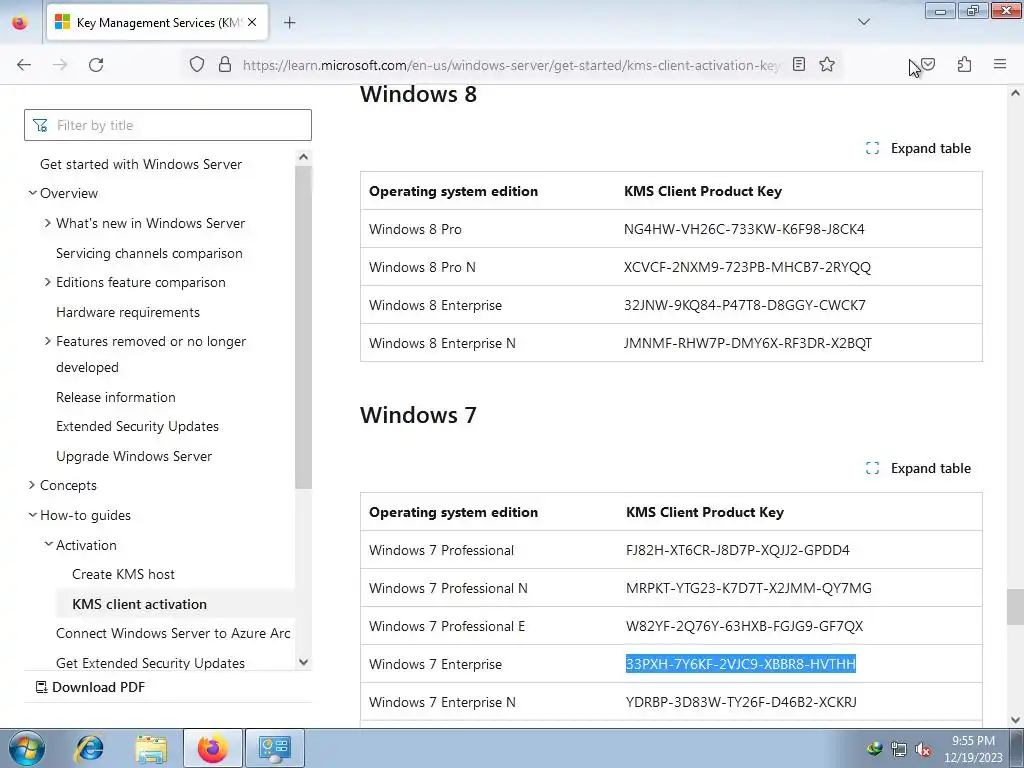Click the site security padlock icon
This screenshot has height=768, width=1024.
[225, 65]
